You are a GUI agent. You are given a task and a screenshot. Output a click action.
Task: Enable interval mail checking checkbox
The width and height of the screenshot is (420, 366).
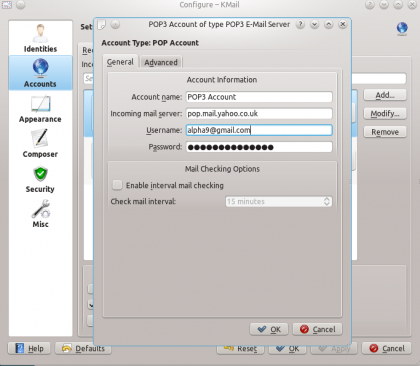pyautogui.click(x=117, y=185)
